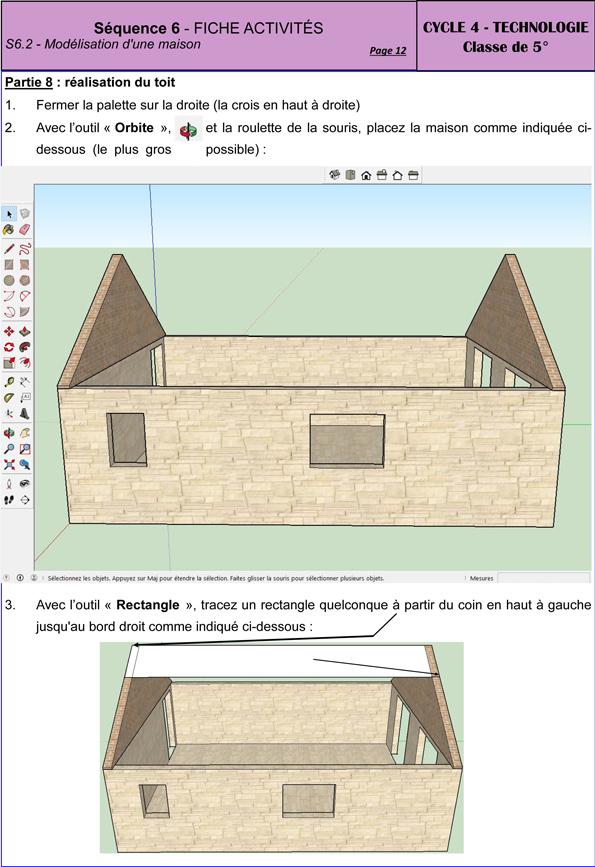Choose the Walk footprints tool
595x867 pixels.
9,500
